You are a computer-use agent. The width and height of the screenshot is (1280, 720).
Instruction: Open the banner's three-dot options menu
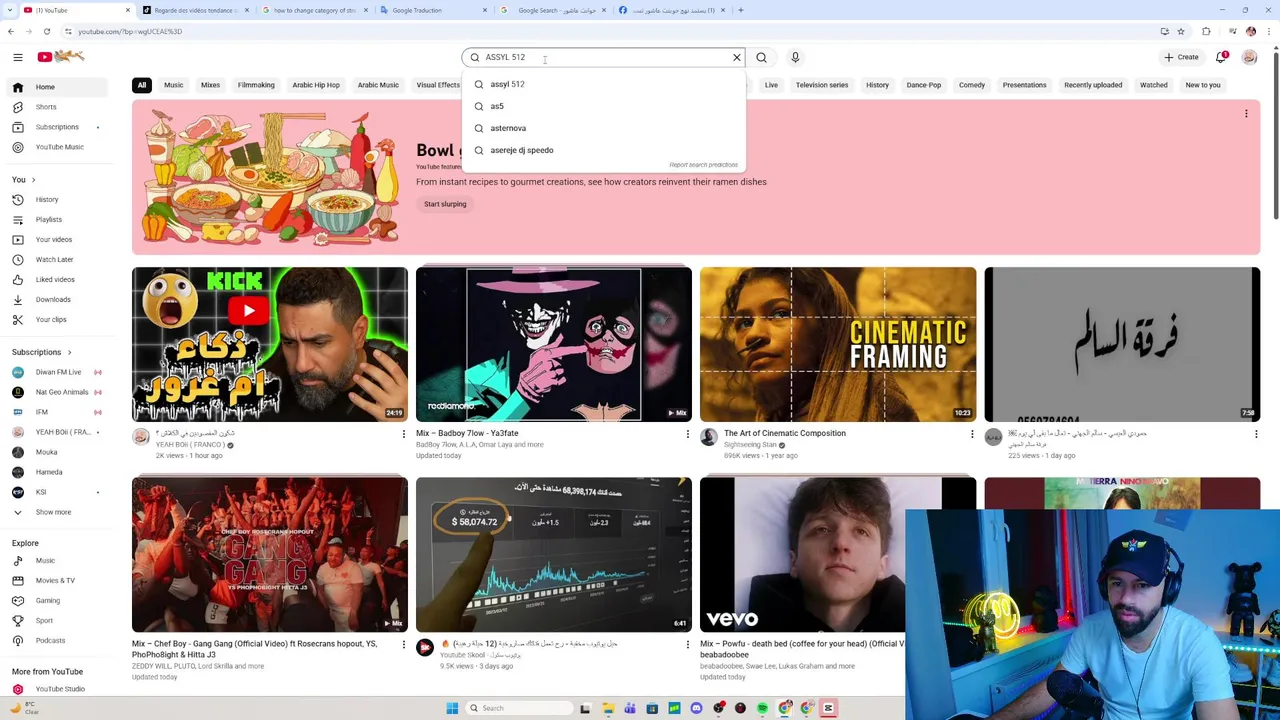[1246, 114]
